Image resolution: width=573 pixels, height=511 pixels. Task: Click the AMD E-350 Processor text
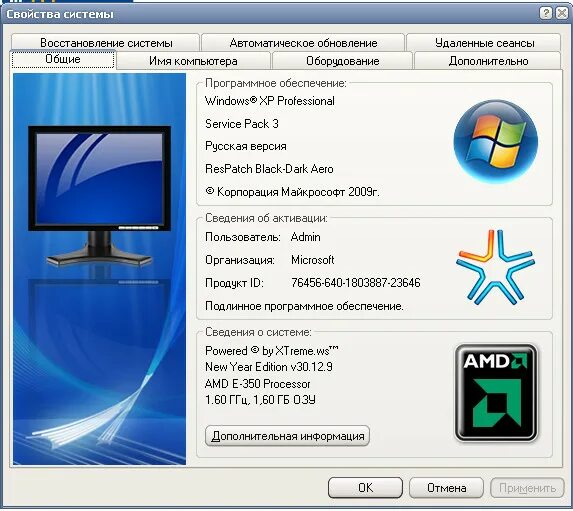[257, 384]
